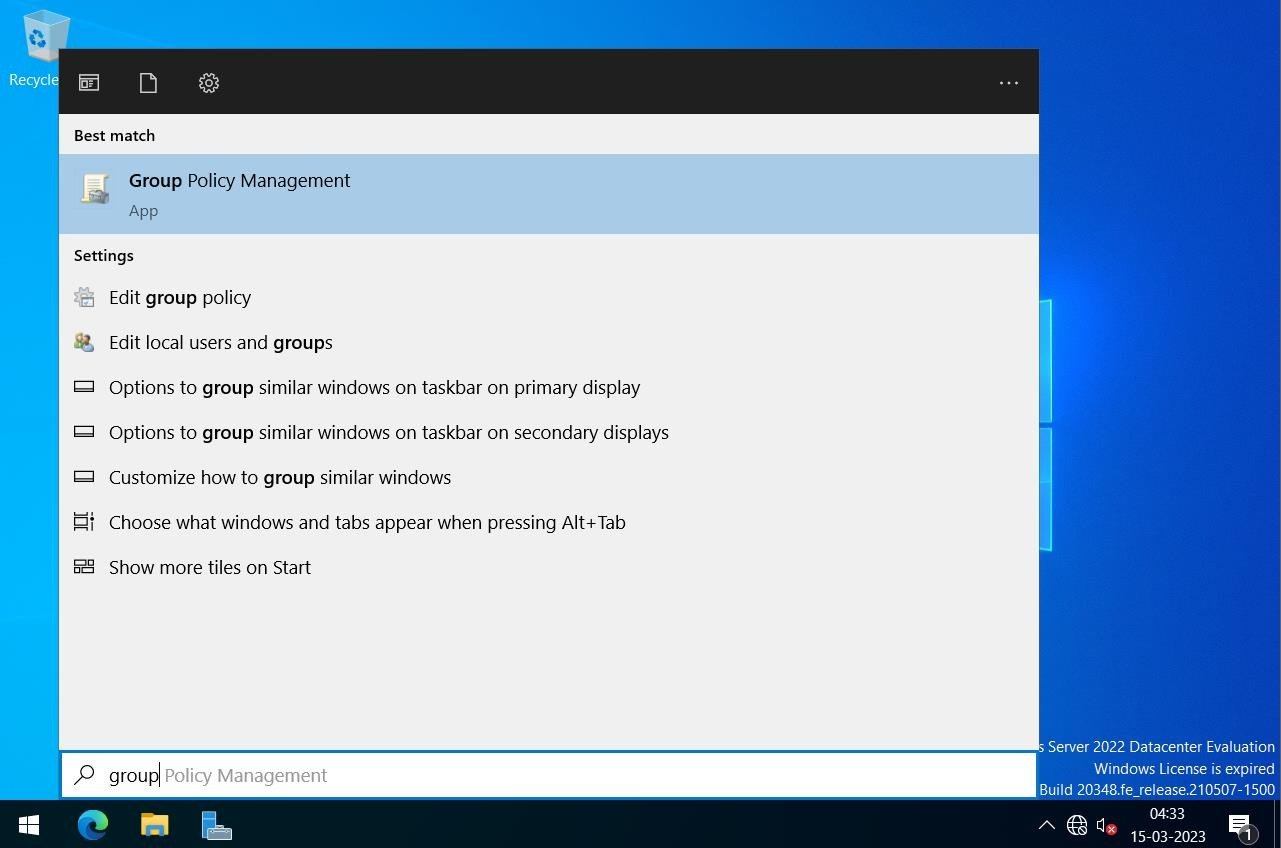Open the Alt+Tab windows and tabs setting

[549, 522]
